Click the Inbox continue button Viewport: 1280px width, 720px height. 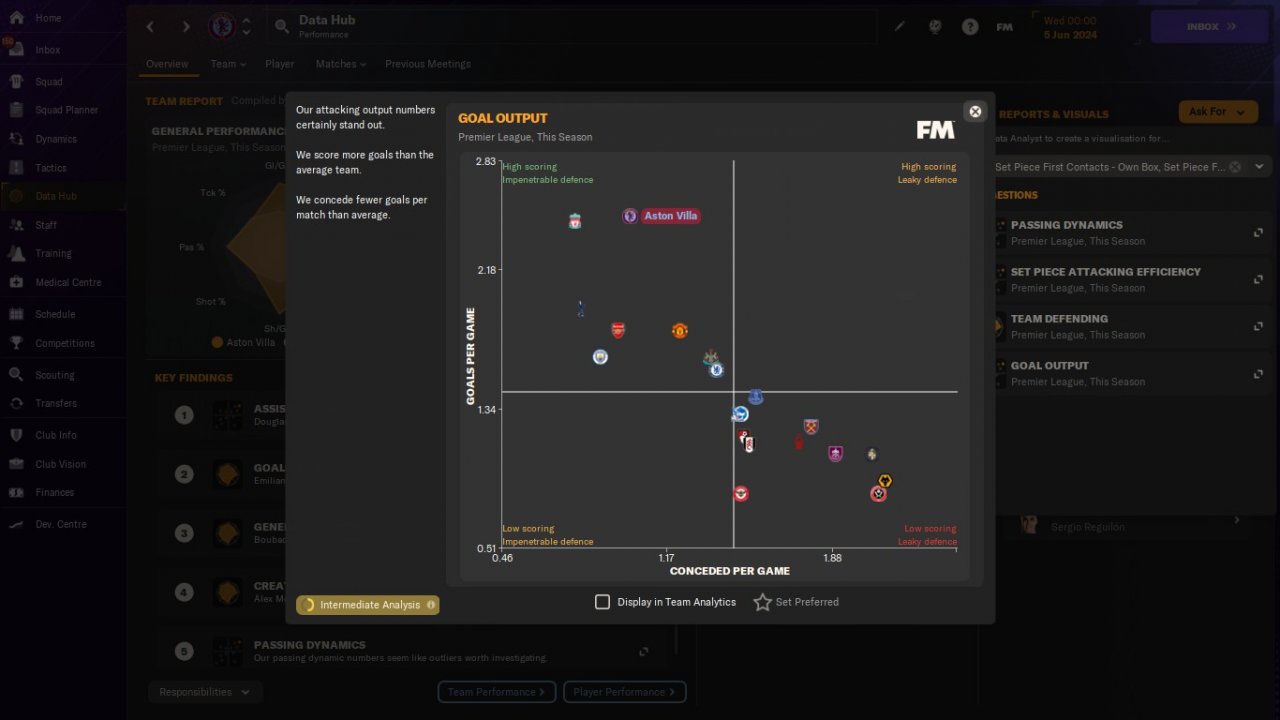pyautogui.click(x=1211, y=27)
